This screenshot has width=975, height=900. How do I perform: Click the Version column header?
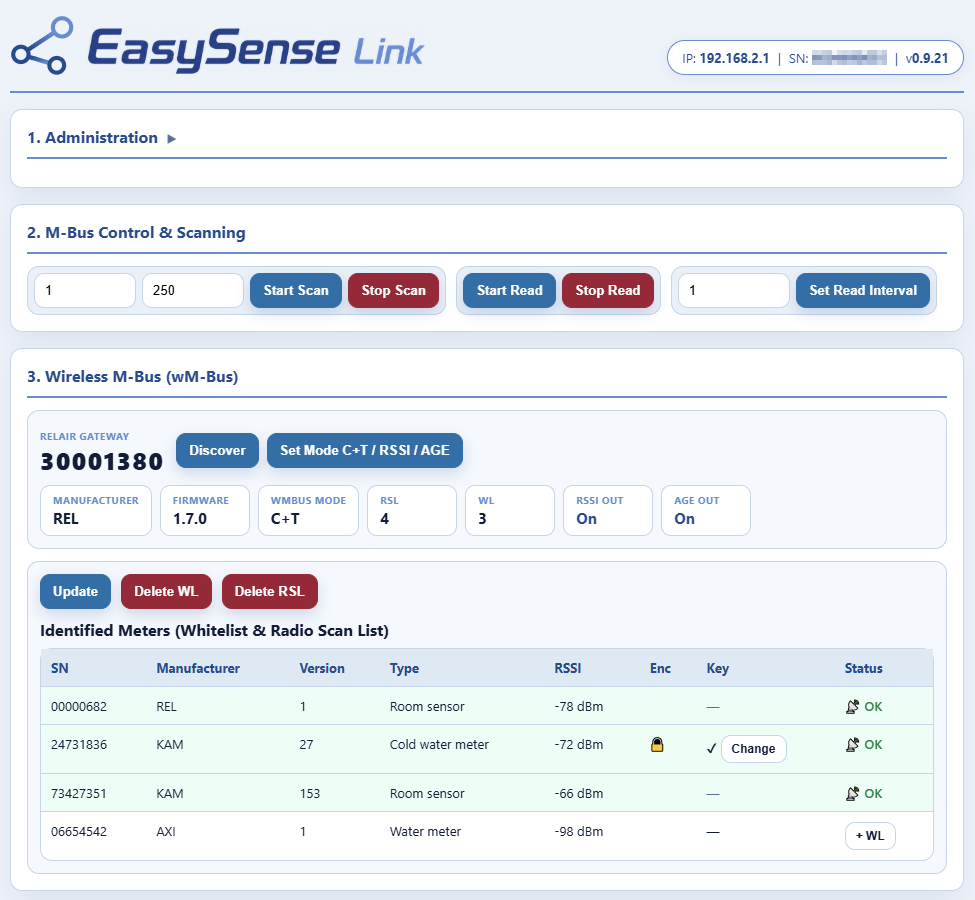pyautogui.click(x=321, y=669)
